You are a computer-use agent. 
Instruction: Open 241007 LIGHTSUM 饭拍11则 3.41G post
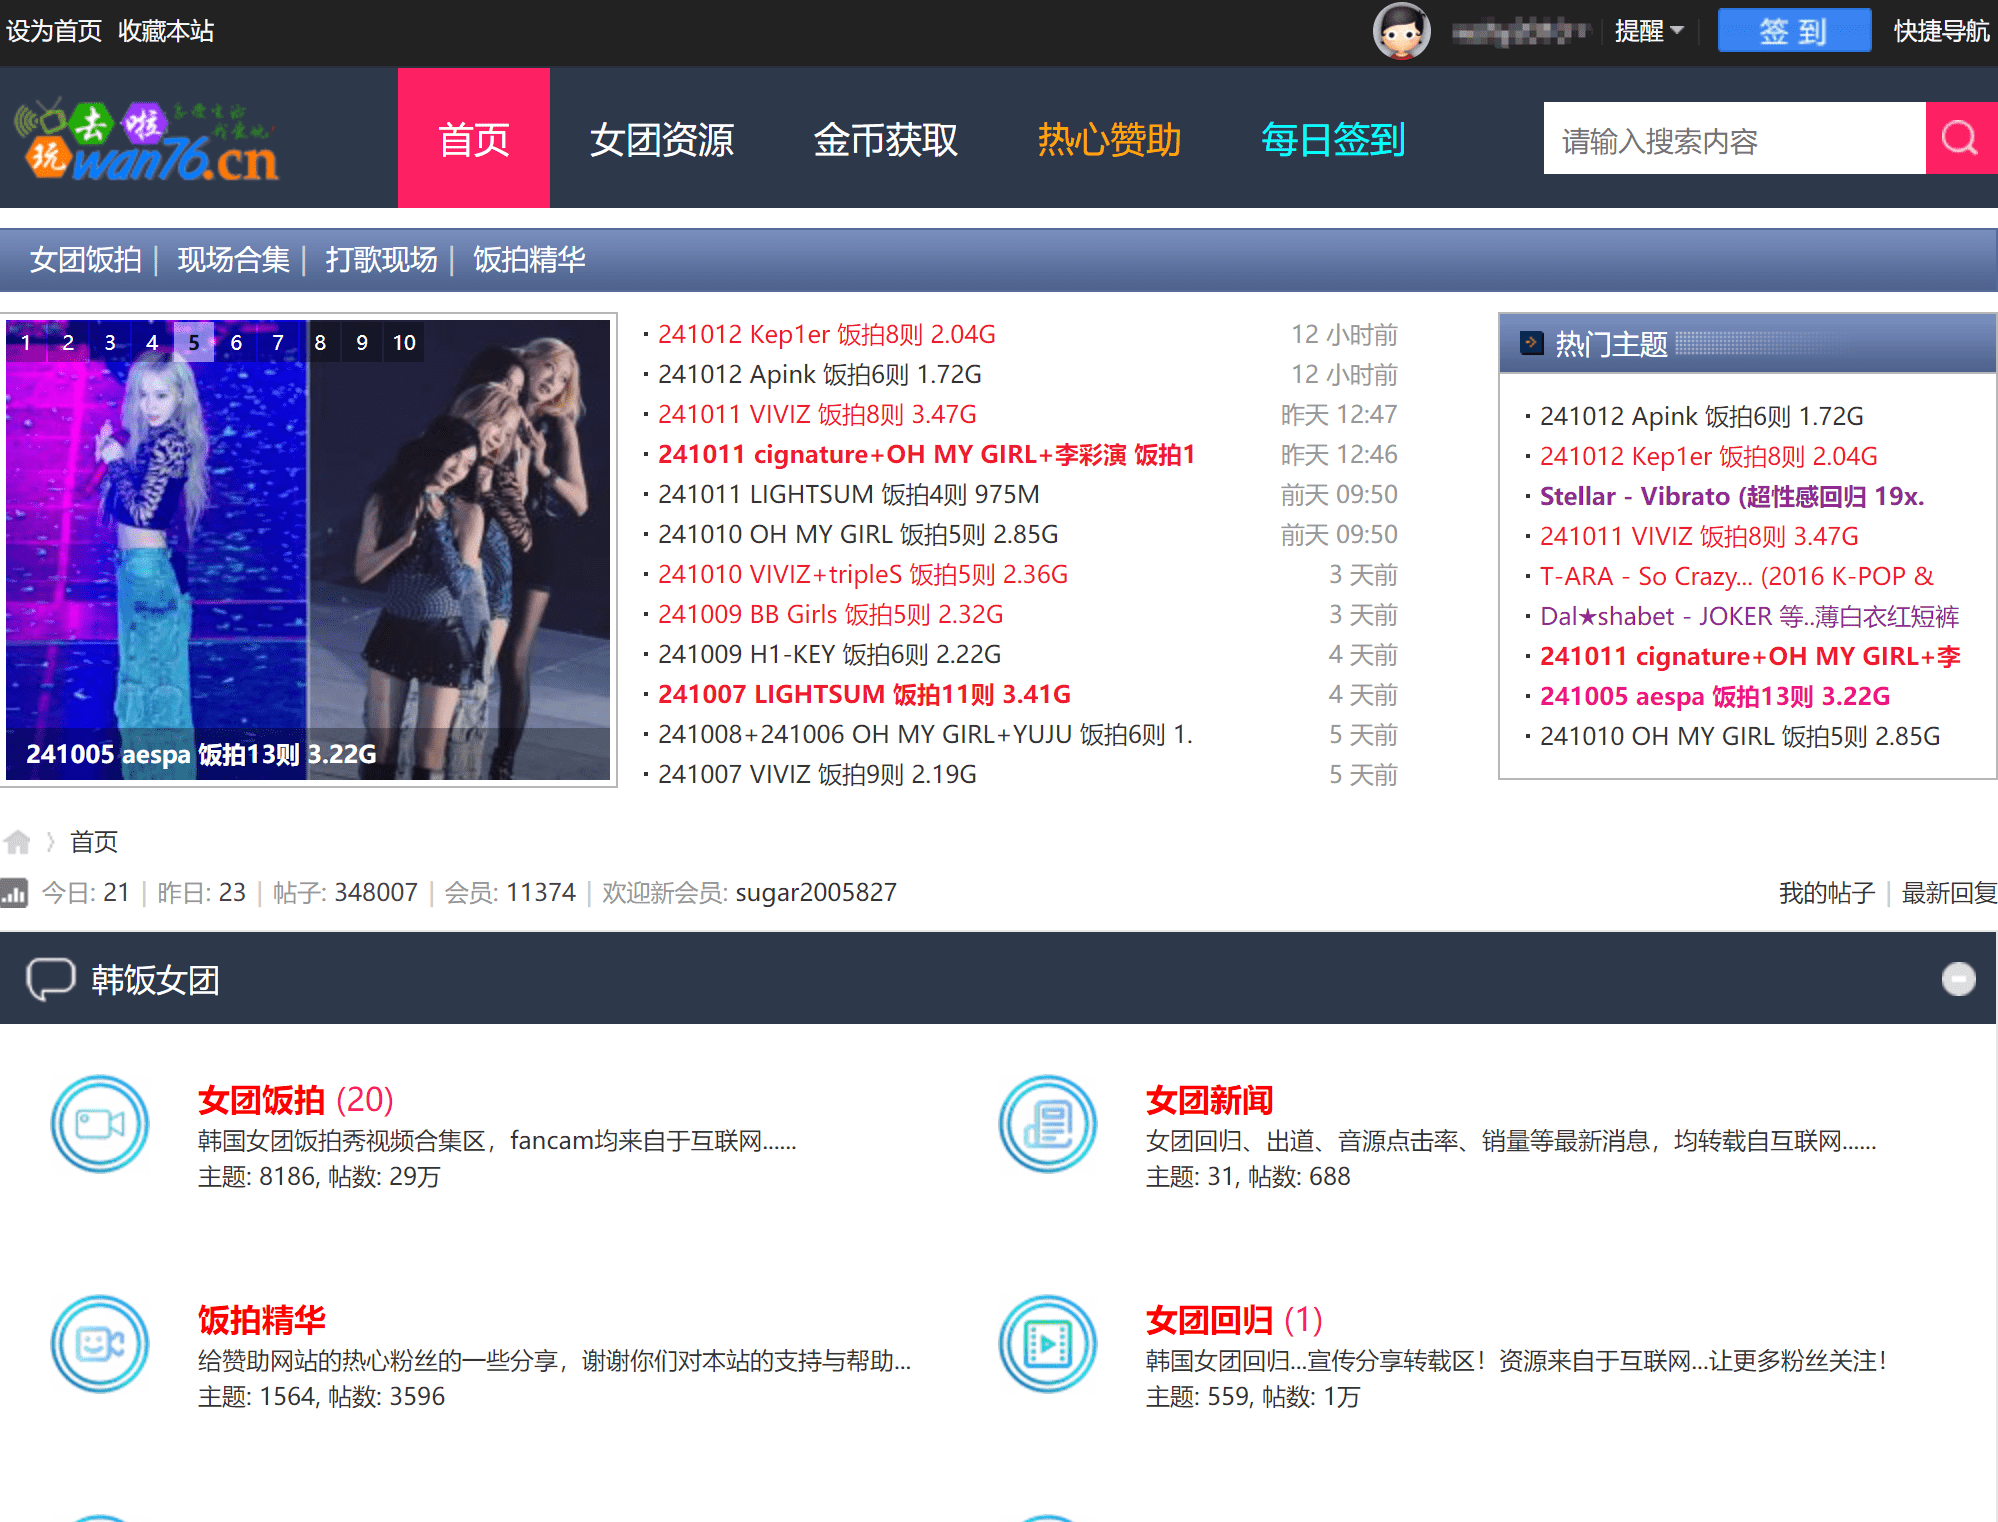point(865,694)
